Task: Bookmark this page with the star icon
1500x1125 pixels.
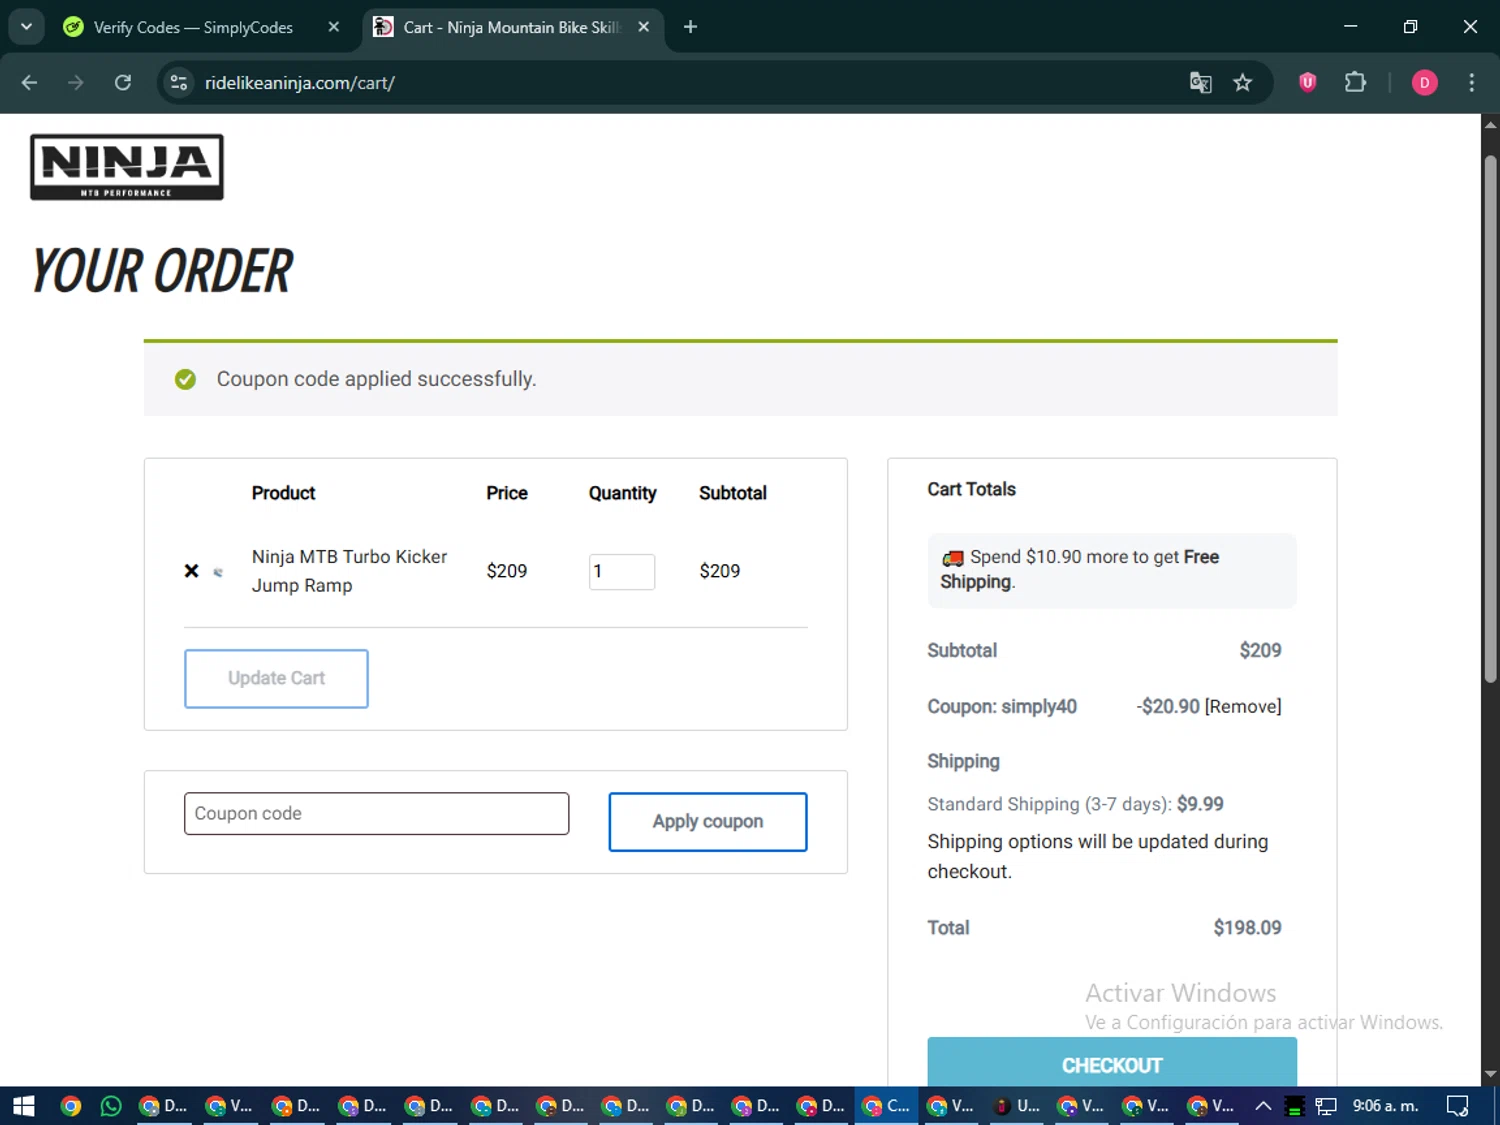Action: coord(1242,83)
